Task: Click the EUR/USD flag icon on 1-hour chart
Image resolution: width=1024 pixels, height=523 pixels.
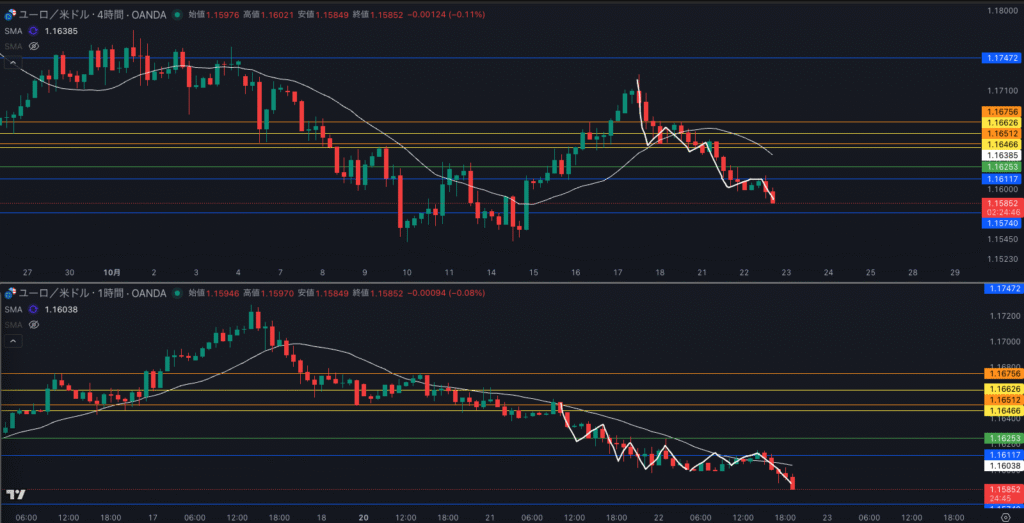Action: point(11,292)
